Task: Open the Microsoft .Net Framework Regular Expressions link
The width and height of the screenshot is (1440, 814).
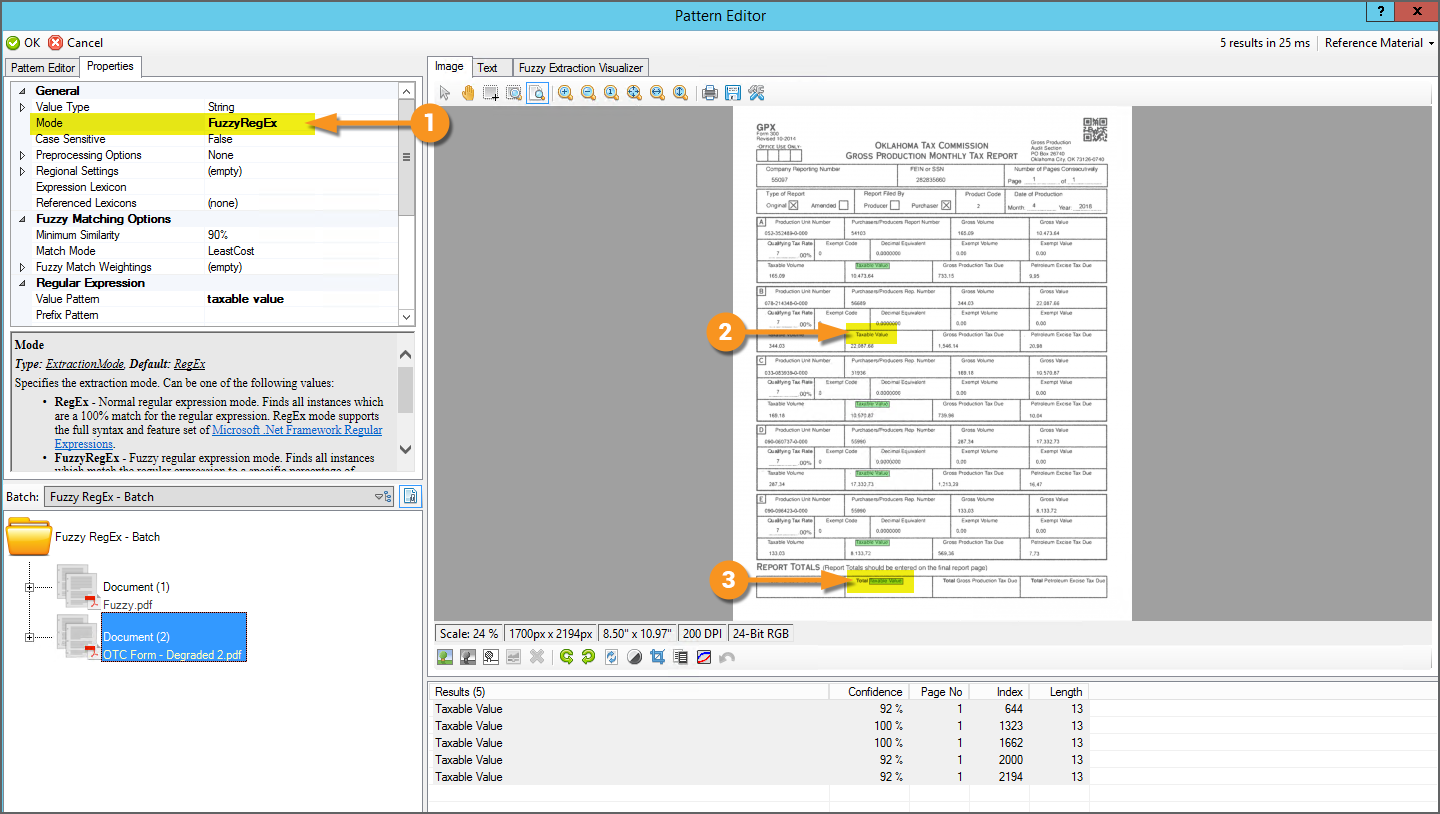Action: 297,430
